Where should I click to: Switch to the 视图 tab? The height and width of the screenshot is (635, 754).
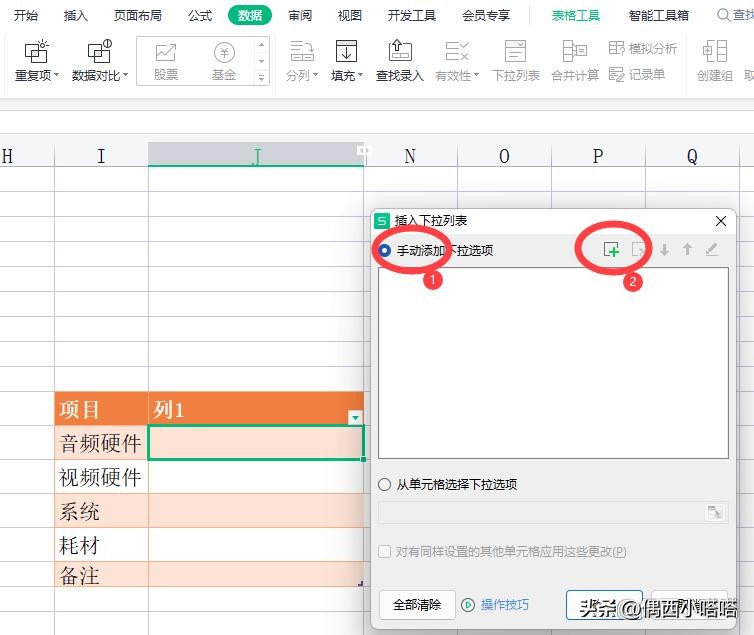point(350,15)
